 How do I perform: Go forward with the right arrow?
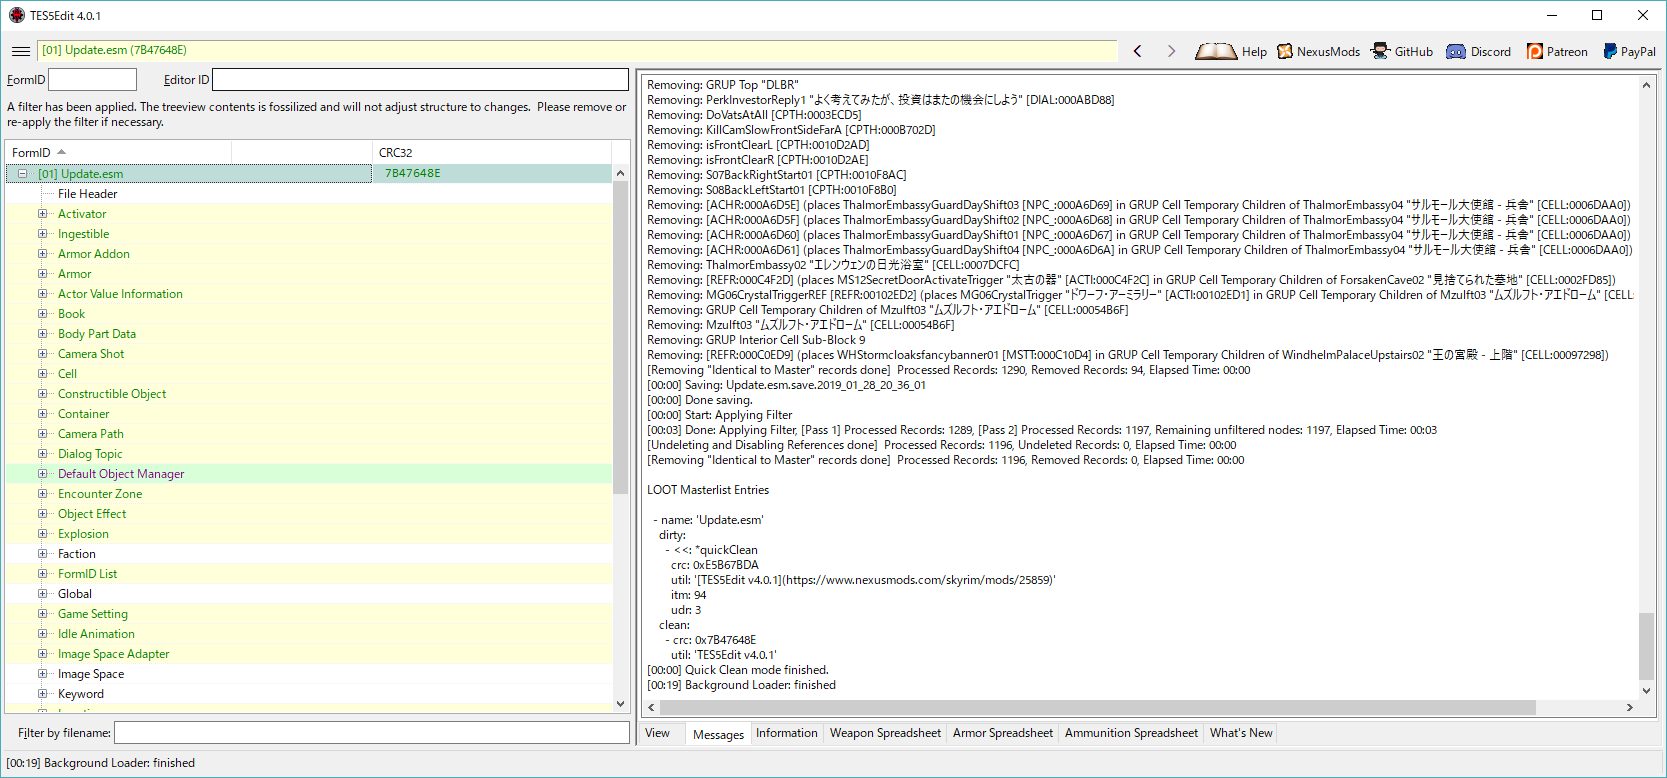[x=1171, y=51]
